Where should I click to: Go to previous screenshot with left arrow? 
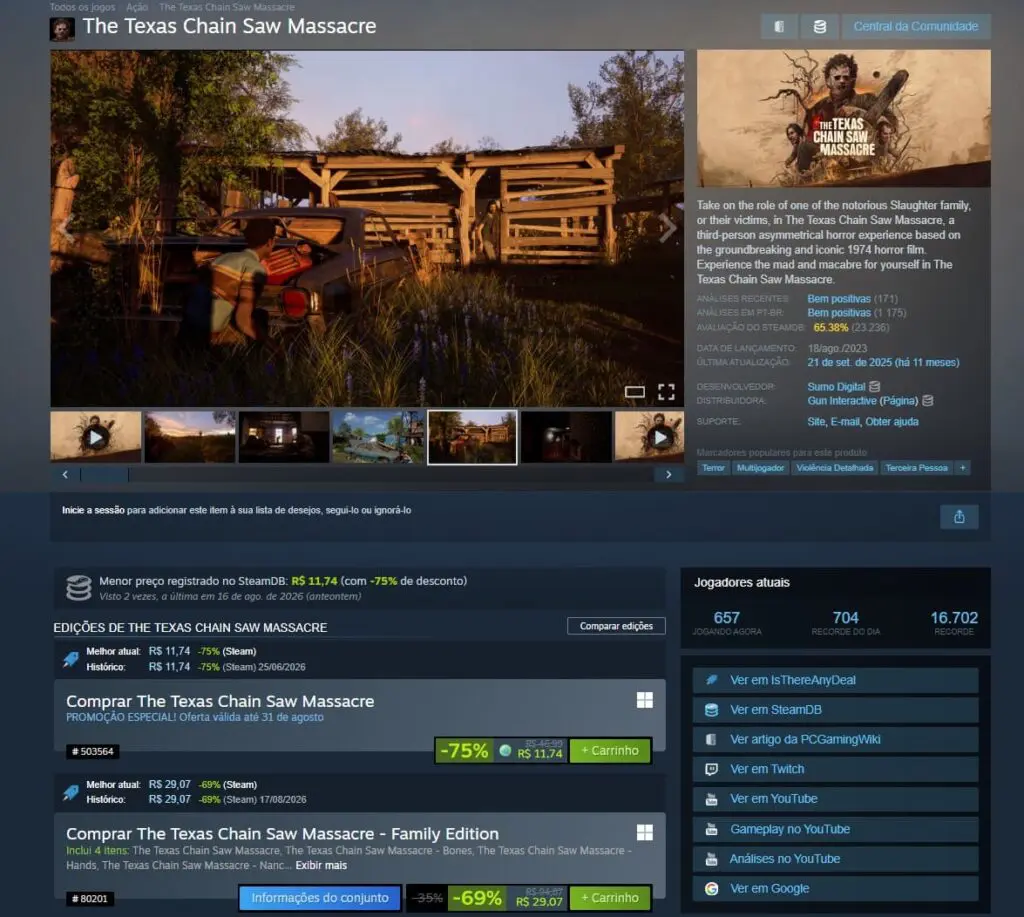click(66, 228)
